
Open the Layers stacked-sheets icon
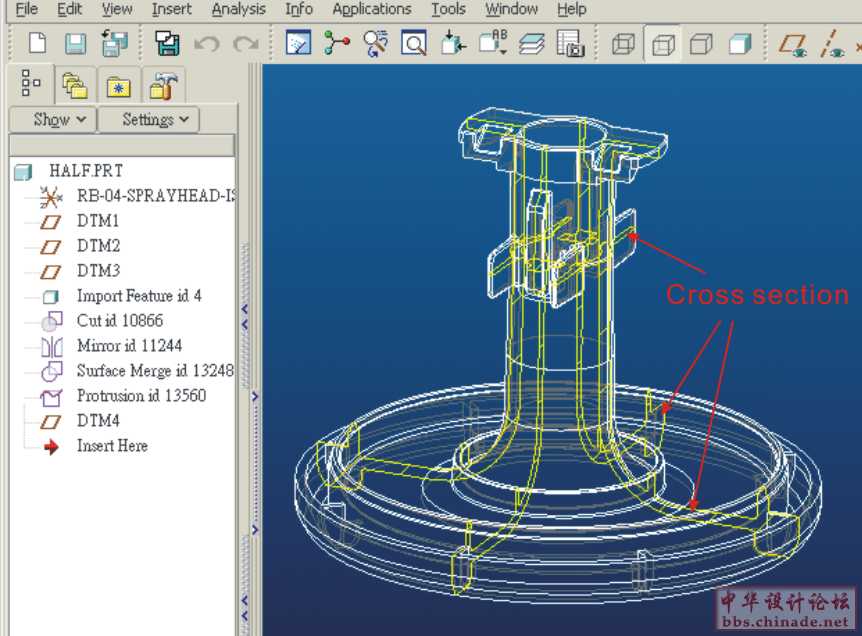pyautogui.click(x=532, y=44)
